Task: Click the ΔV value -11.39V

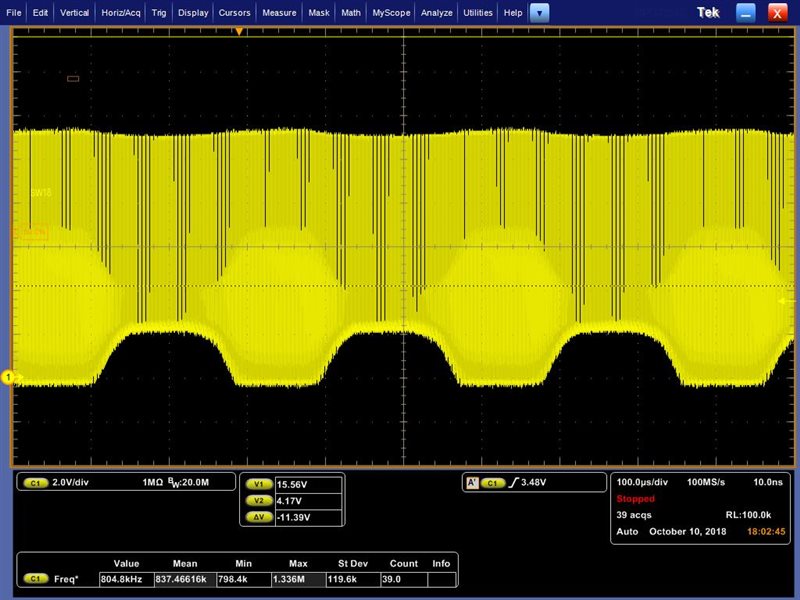Action: (x=308, y=517)
